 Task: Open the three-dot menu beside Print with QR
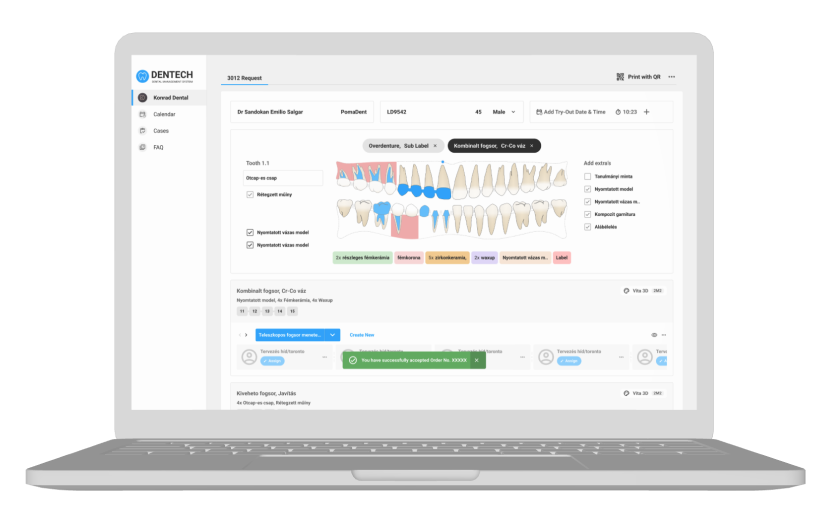click(x=672, y=77)
